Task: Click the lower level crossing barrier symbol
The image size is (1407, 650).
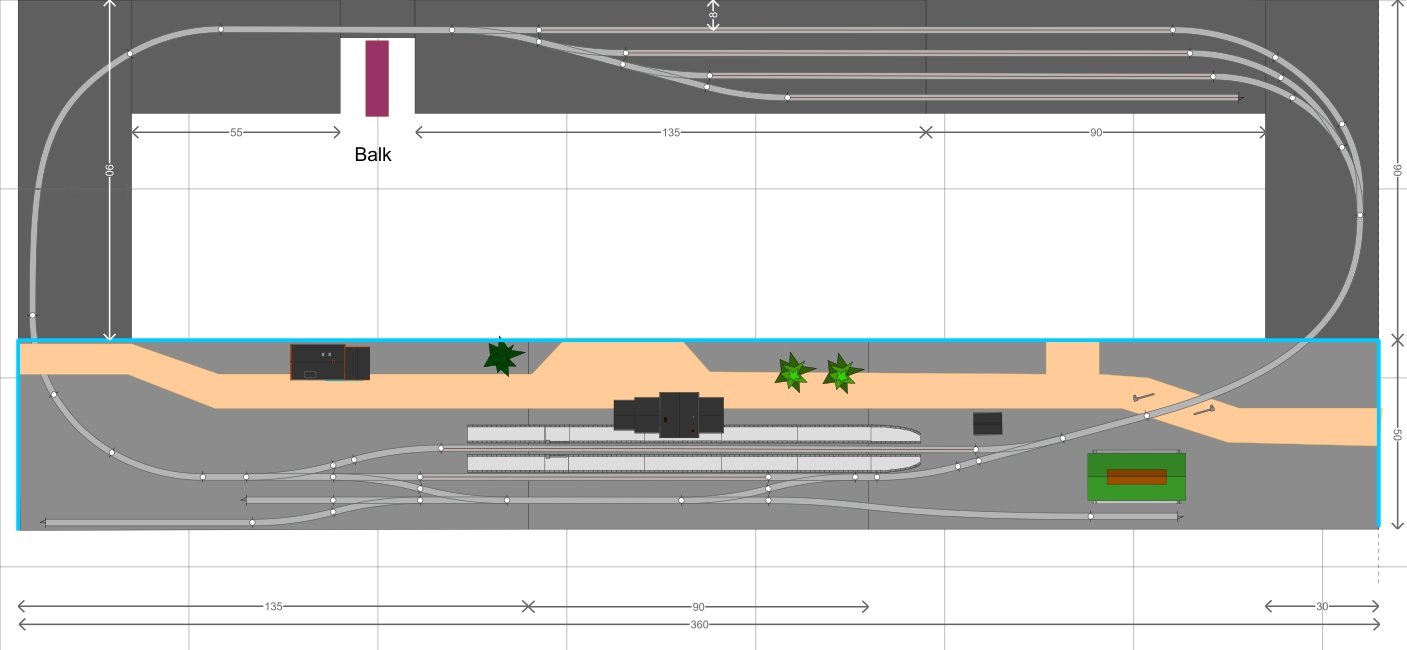Action: (x=1204, y=410)
